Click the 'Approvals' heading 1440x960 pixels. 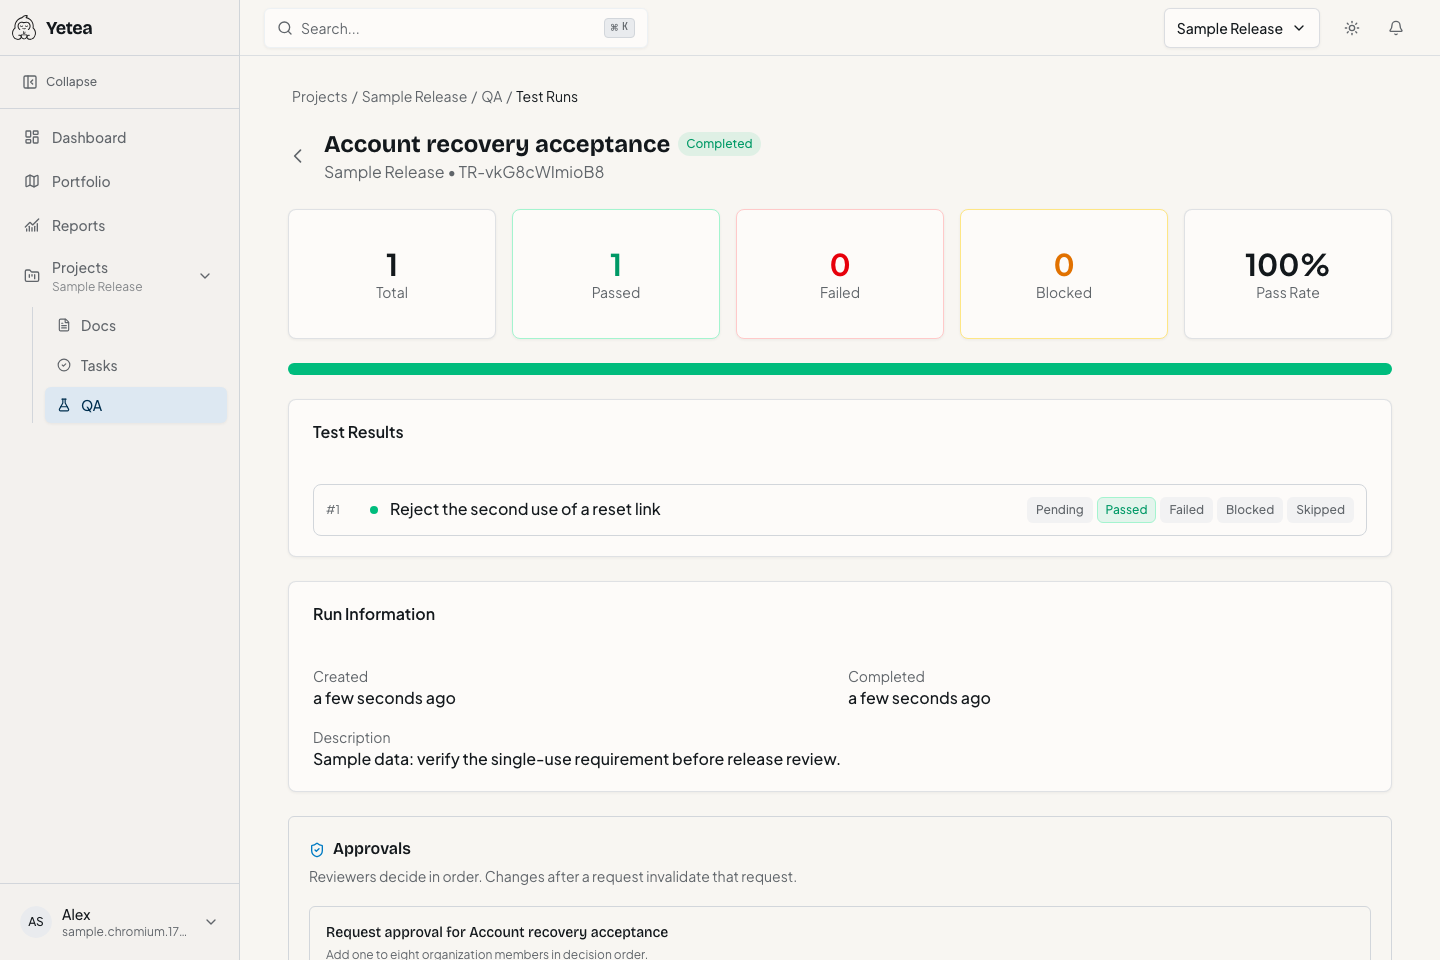point(372,849)
